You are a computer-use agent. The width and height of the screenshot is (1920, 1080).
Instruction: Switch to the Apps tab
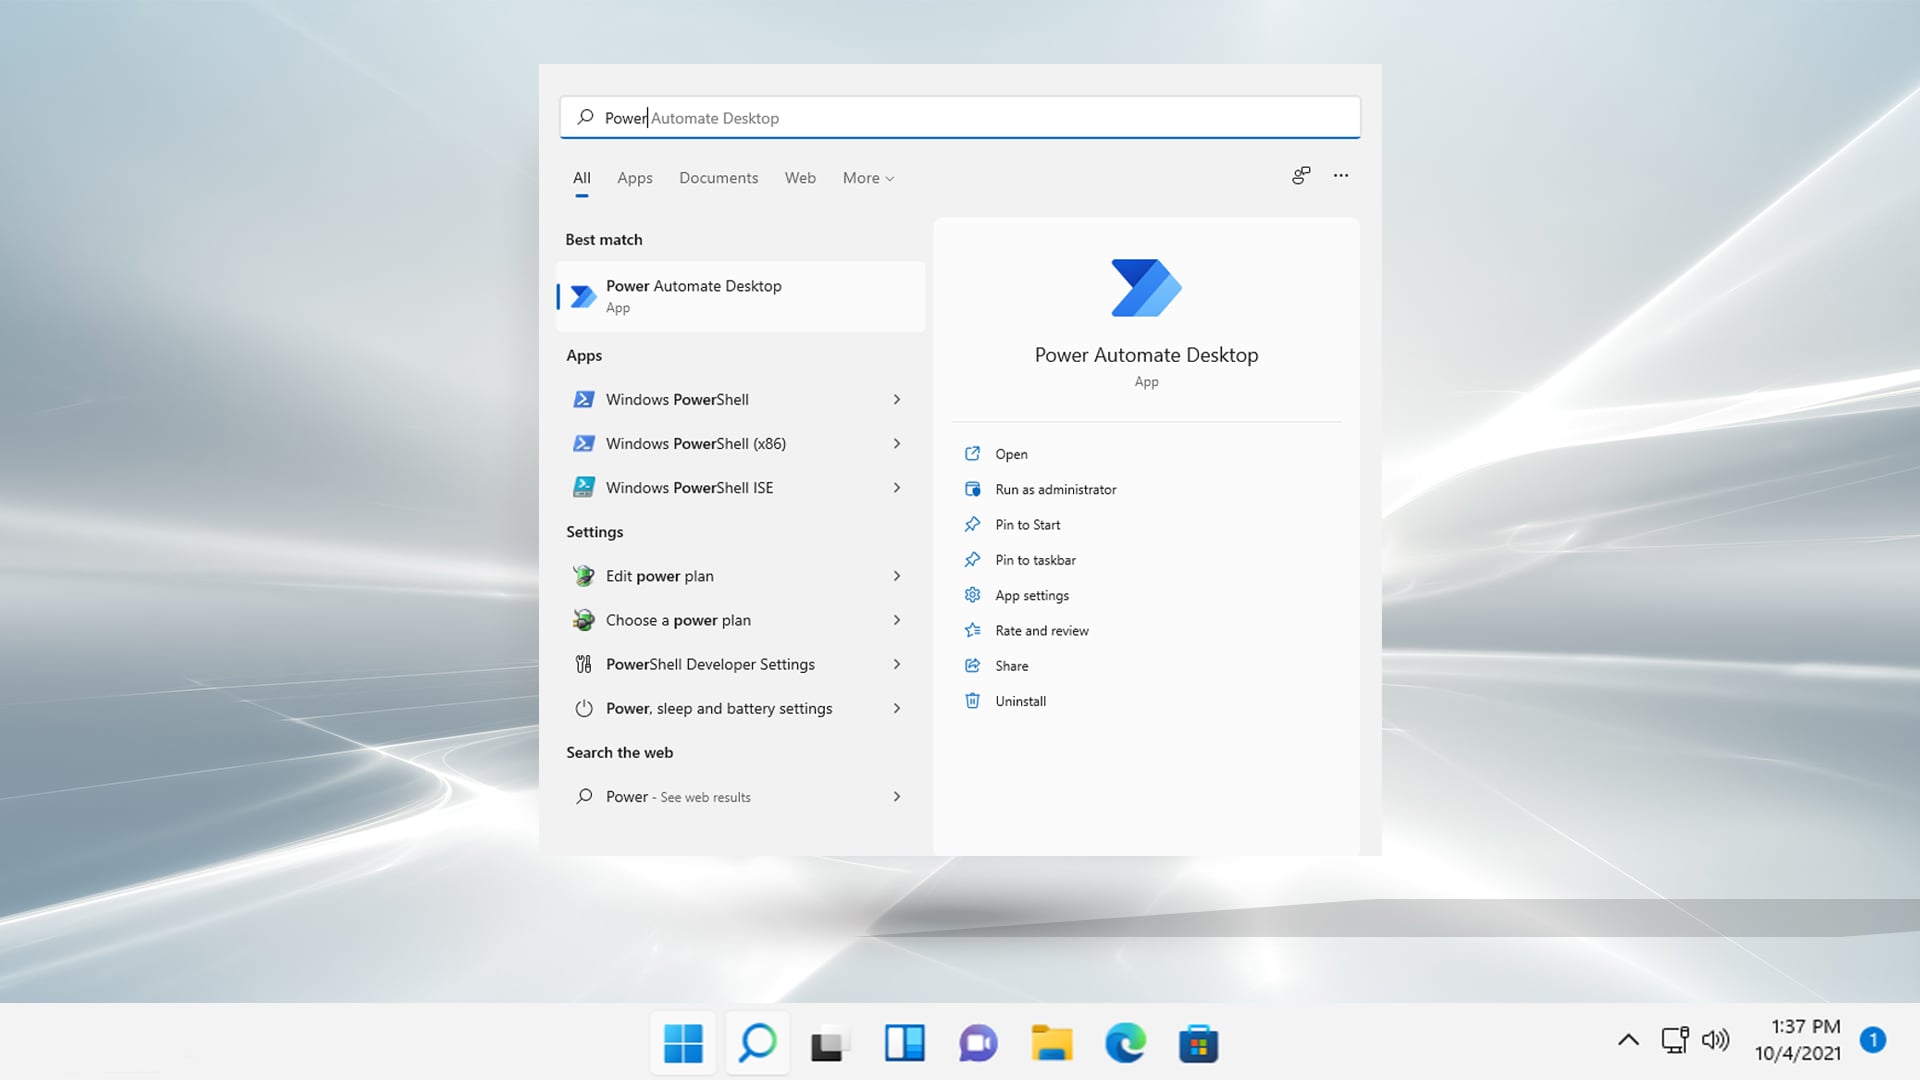coord(635,178)
